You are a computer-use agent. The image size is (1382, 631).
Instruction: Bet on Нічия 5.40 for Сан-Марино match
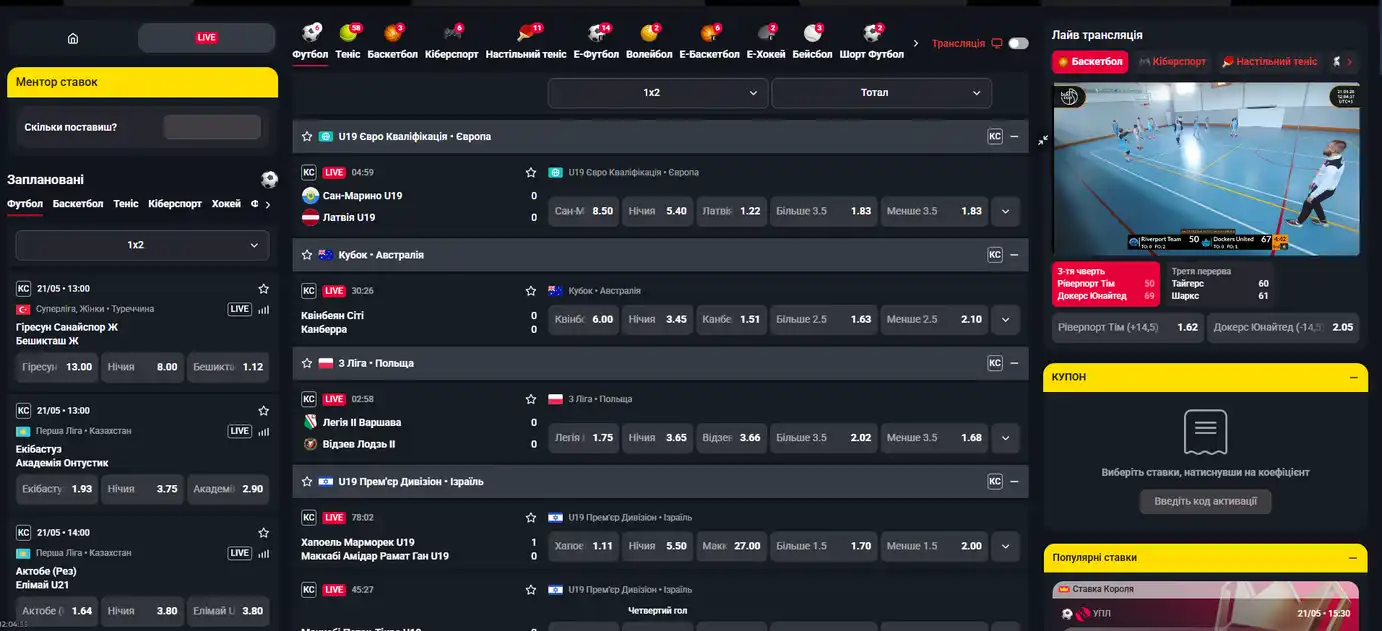pos(657,211)
